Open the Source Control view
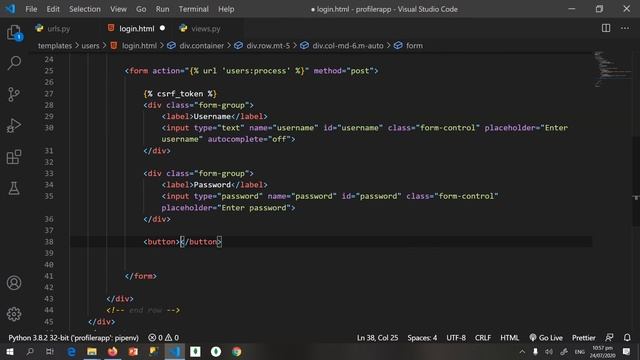The height and width of the screenshot is (360, 640). coord(14,94)
